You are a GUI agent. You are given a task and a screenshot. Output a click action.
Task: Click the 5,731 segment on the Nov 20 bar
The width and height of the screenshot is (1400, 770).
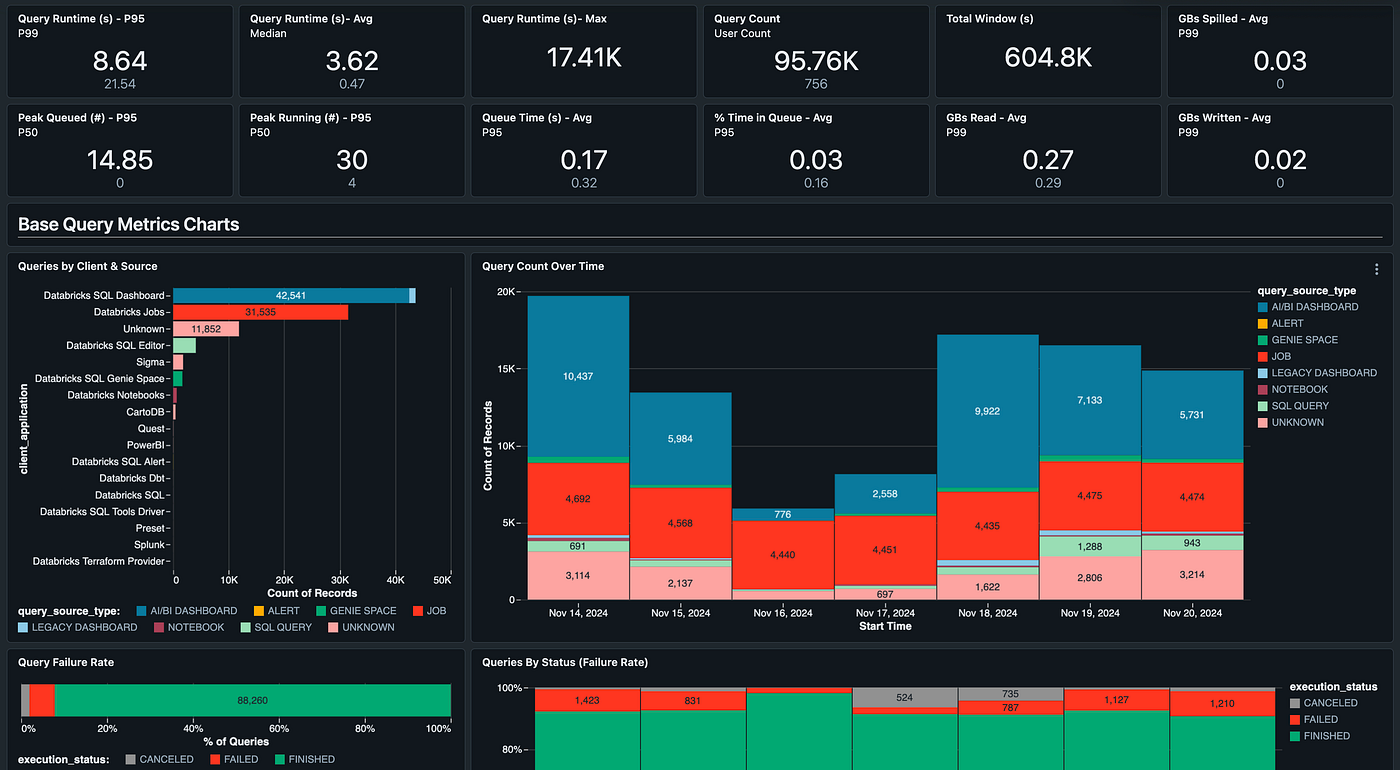1193,413
